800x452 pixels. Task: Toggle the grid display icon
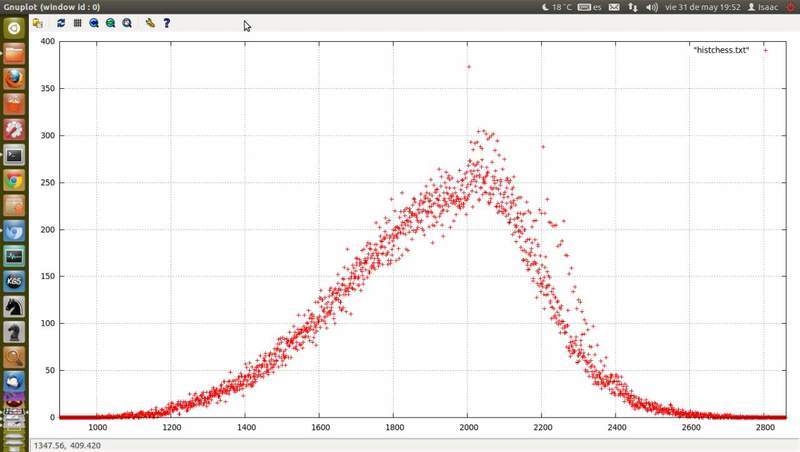[77, 22]
